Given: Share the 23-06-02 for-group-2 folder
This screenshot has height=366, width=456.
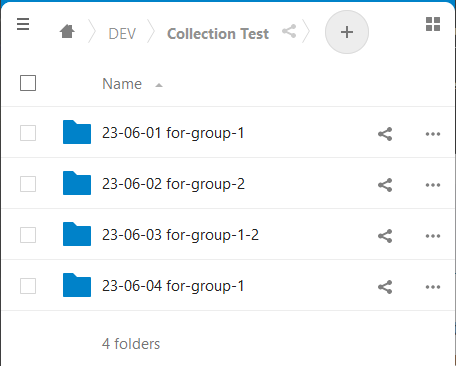Looking at the screenshot, I should tap(385, 185).
